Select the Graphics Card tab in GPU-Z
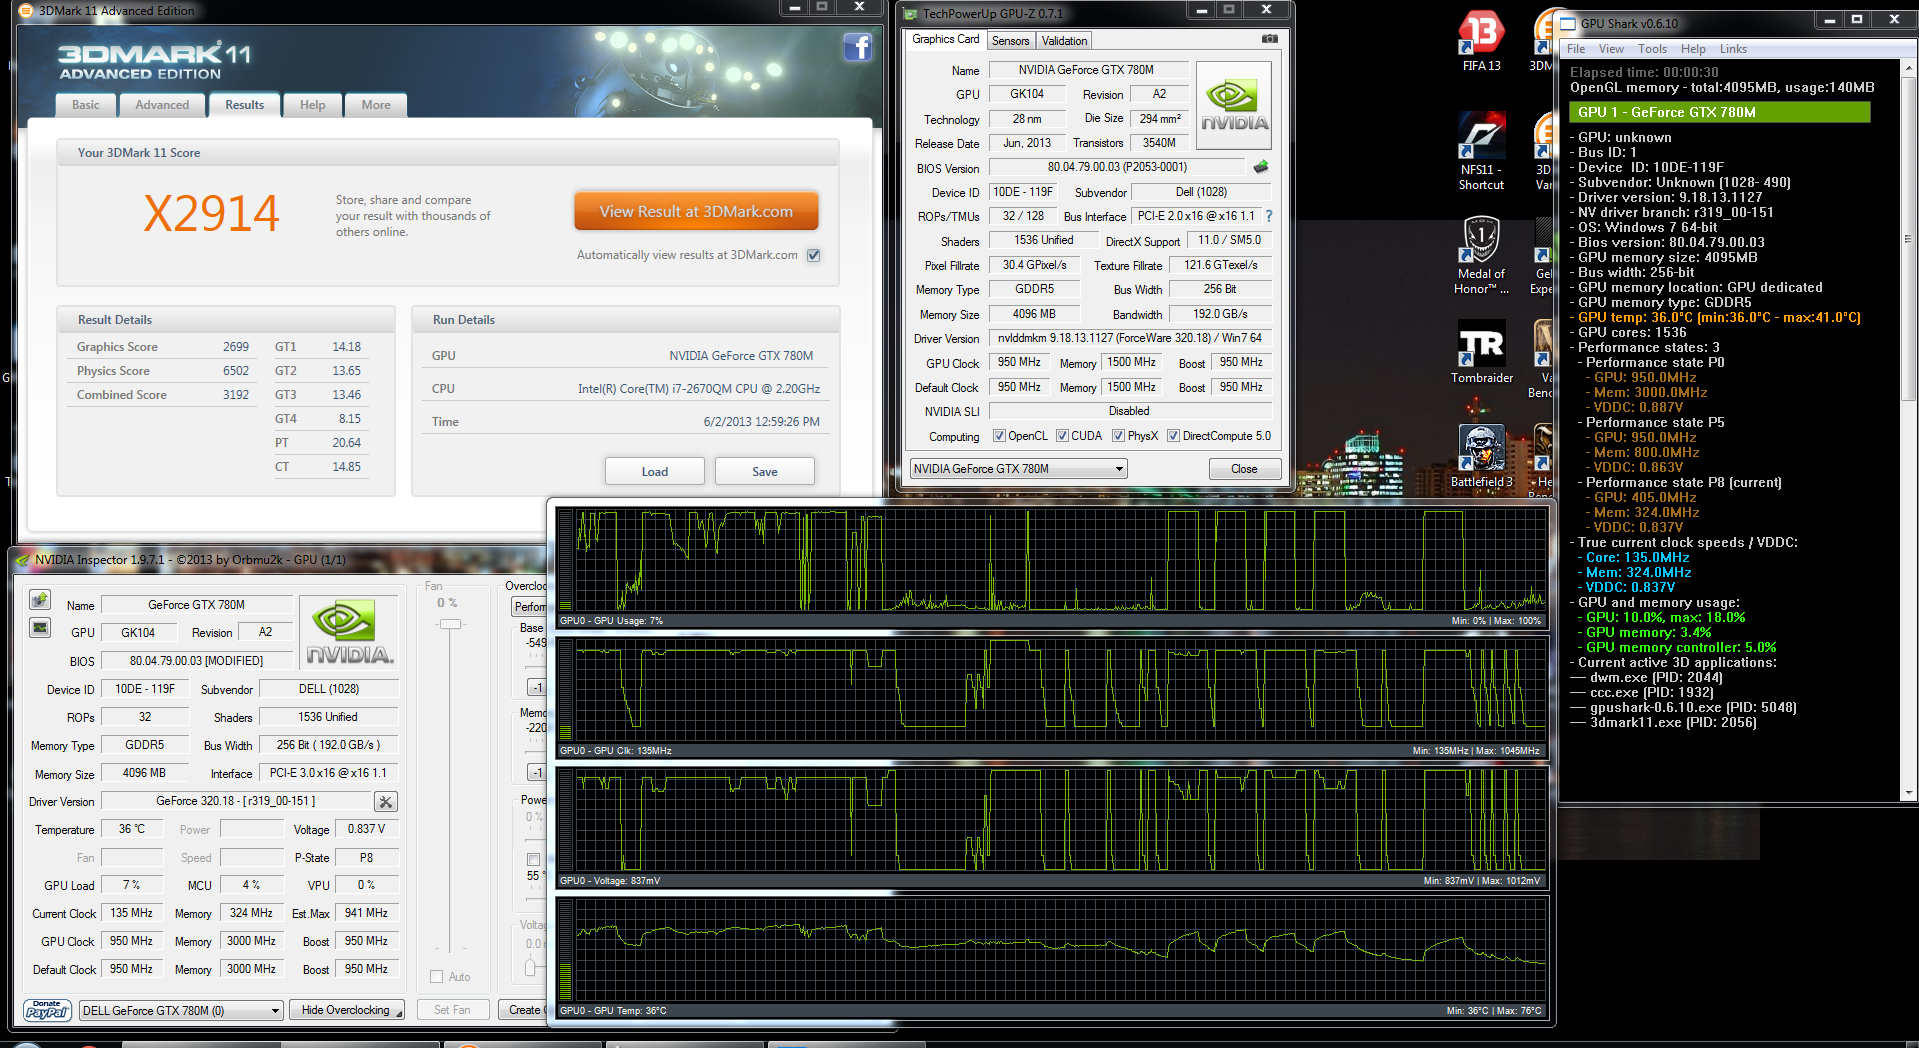The height and width of the screenshot is (1048, 1919). pyautogui.click(x=945, y=39)
